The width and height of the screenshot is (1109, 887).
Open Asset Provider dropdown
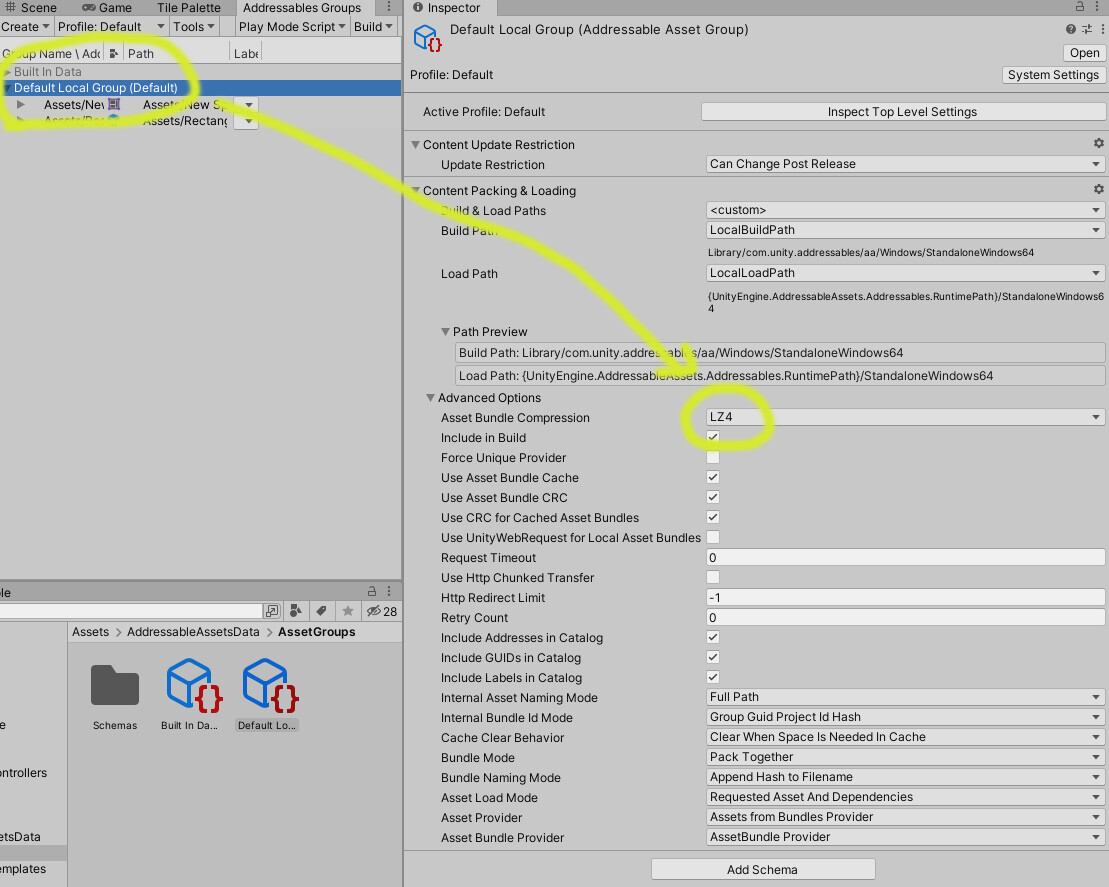point(905,817)
